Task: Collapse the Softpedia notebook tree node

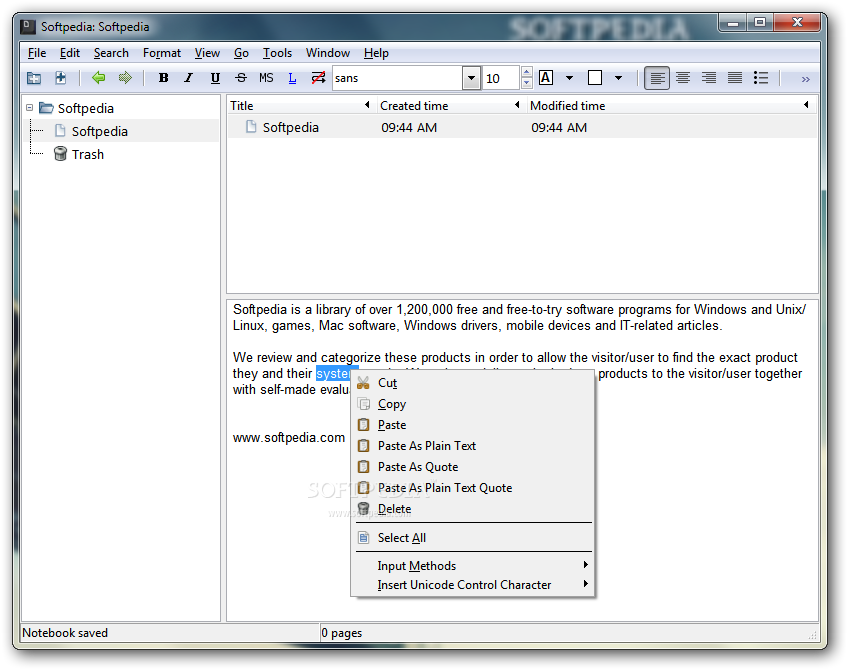Action: click(x=30, y=108)
